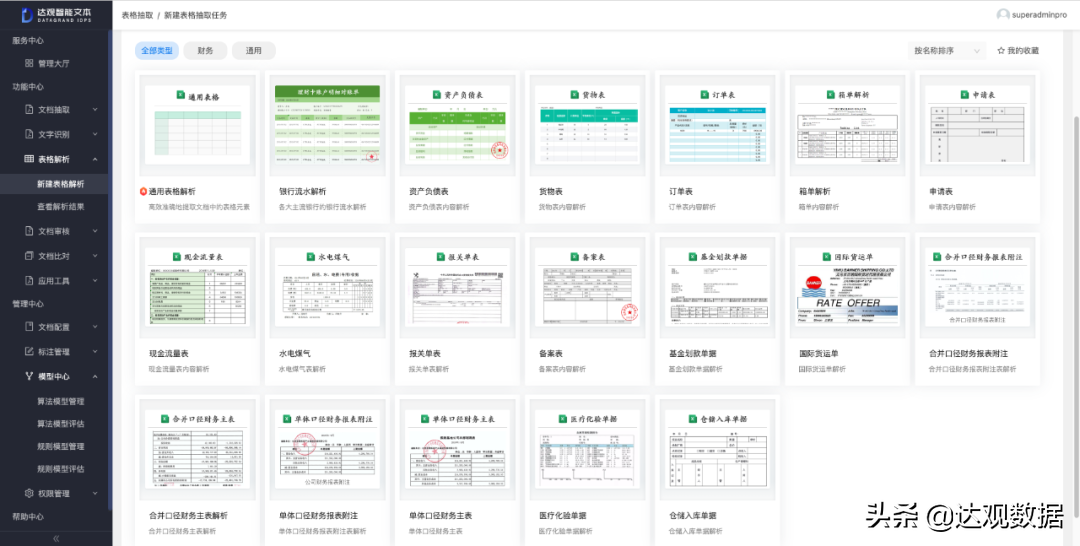Click the 高效准确地提取文档中的表格元素 description
Viewport: 1080px width, 546px height.
(x=199, y=207)
